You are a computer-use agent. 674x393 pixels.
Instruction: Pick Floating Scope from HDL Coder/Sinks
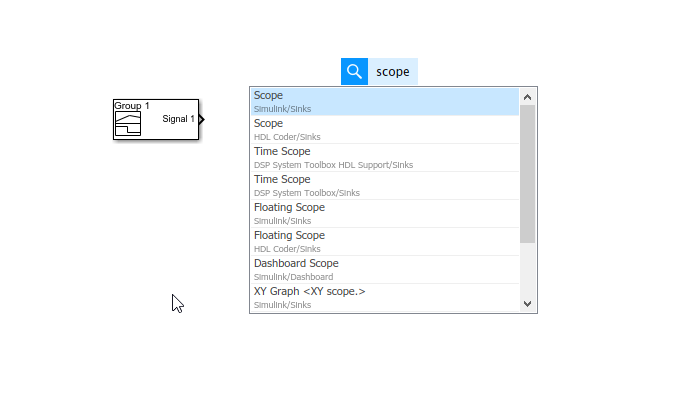coord(385,241)
